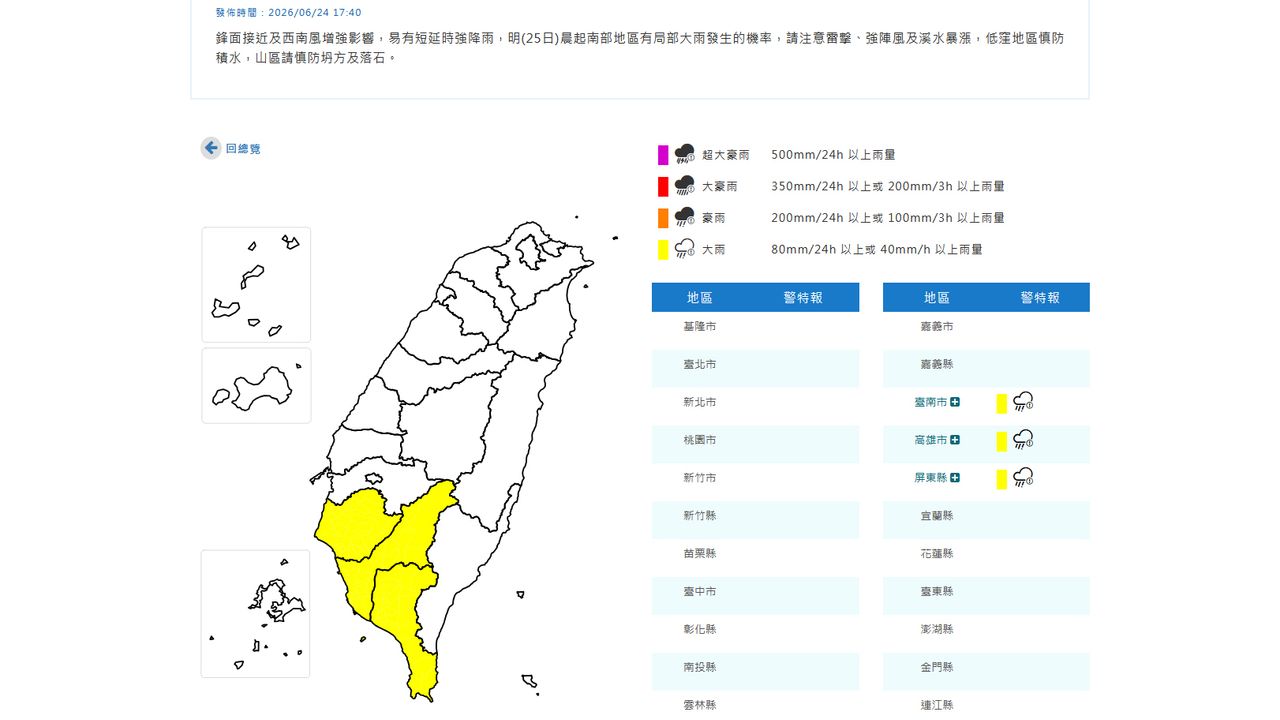This screenshot has height=720, width=1280.
Task: Click the yellow warning swatch in 臺南市 row
Action: [1001, 404]
